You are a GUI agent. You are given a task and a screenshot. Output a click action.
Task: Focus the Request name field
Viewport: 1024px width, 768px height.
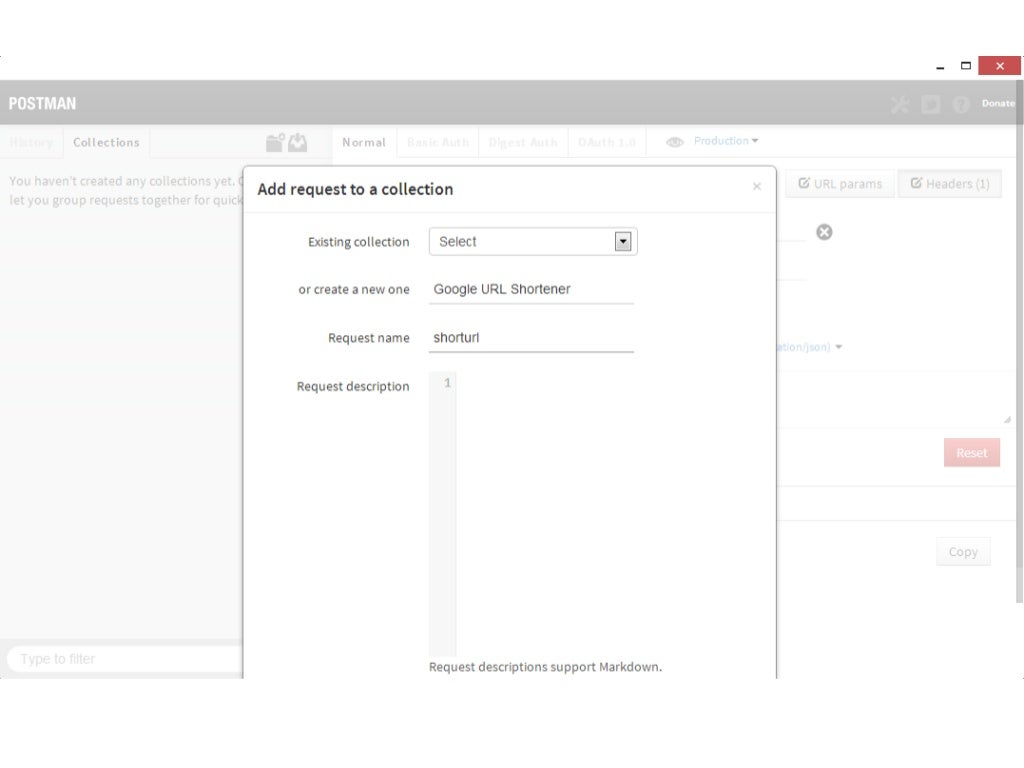(x=531, y=338)
